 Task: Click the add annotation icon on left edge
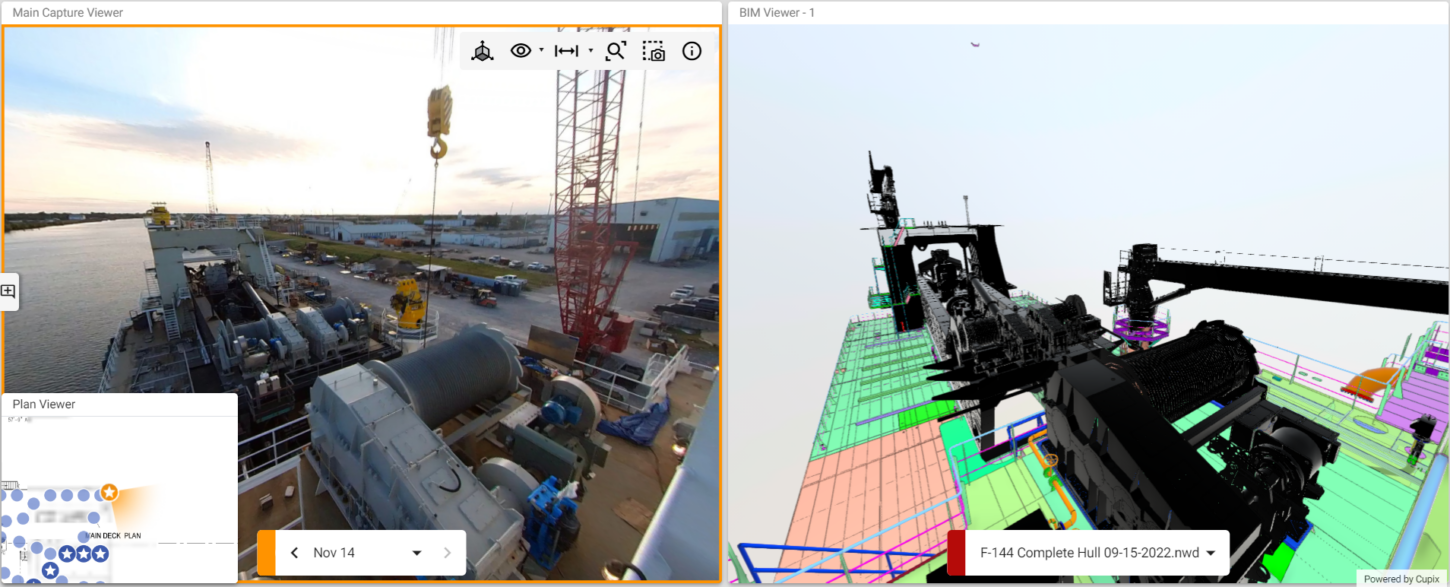pos(8,291)
